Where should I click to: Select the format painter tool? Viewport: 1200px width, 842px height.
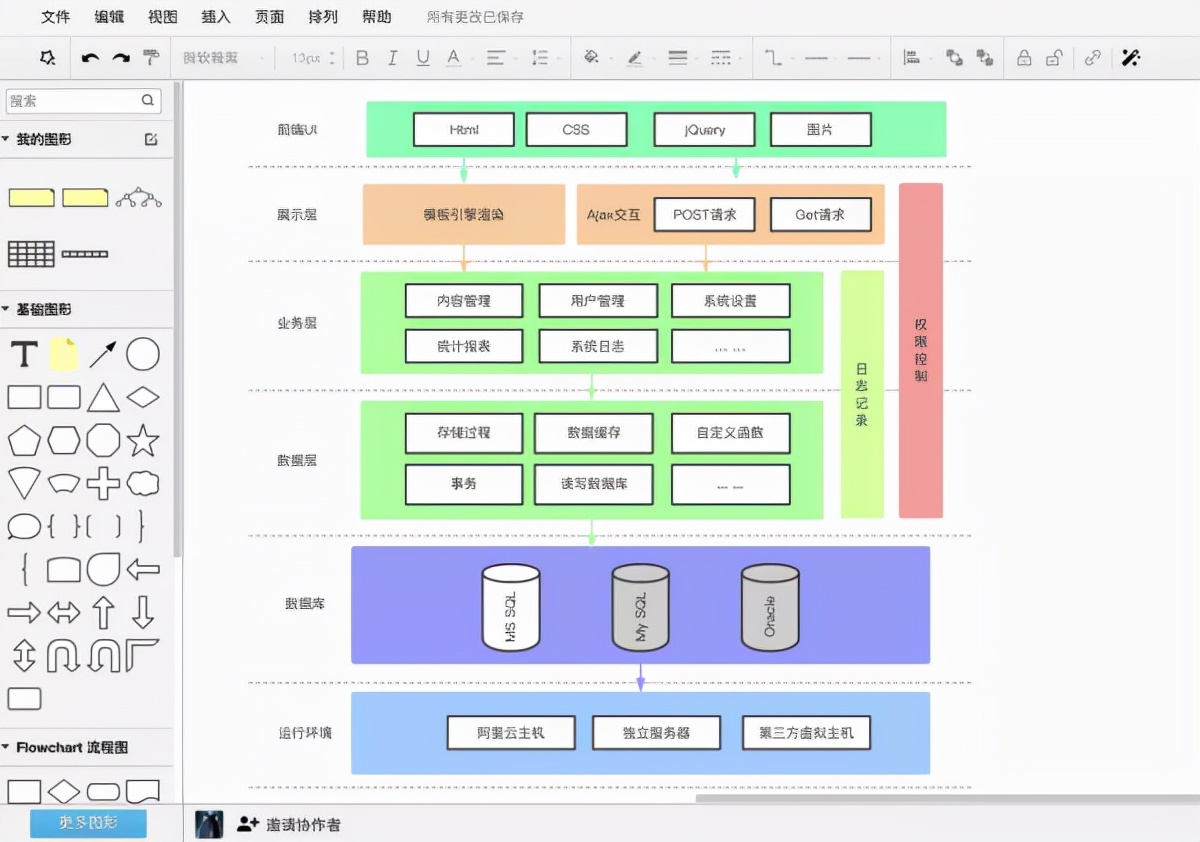pyautogui.click(x=151, y=57)
